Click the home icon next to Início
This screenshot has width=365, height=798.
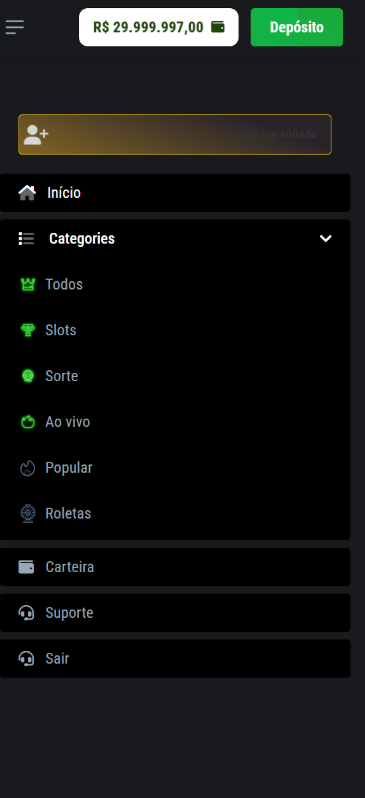27,193
